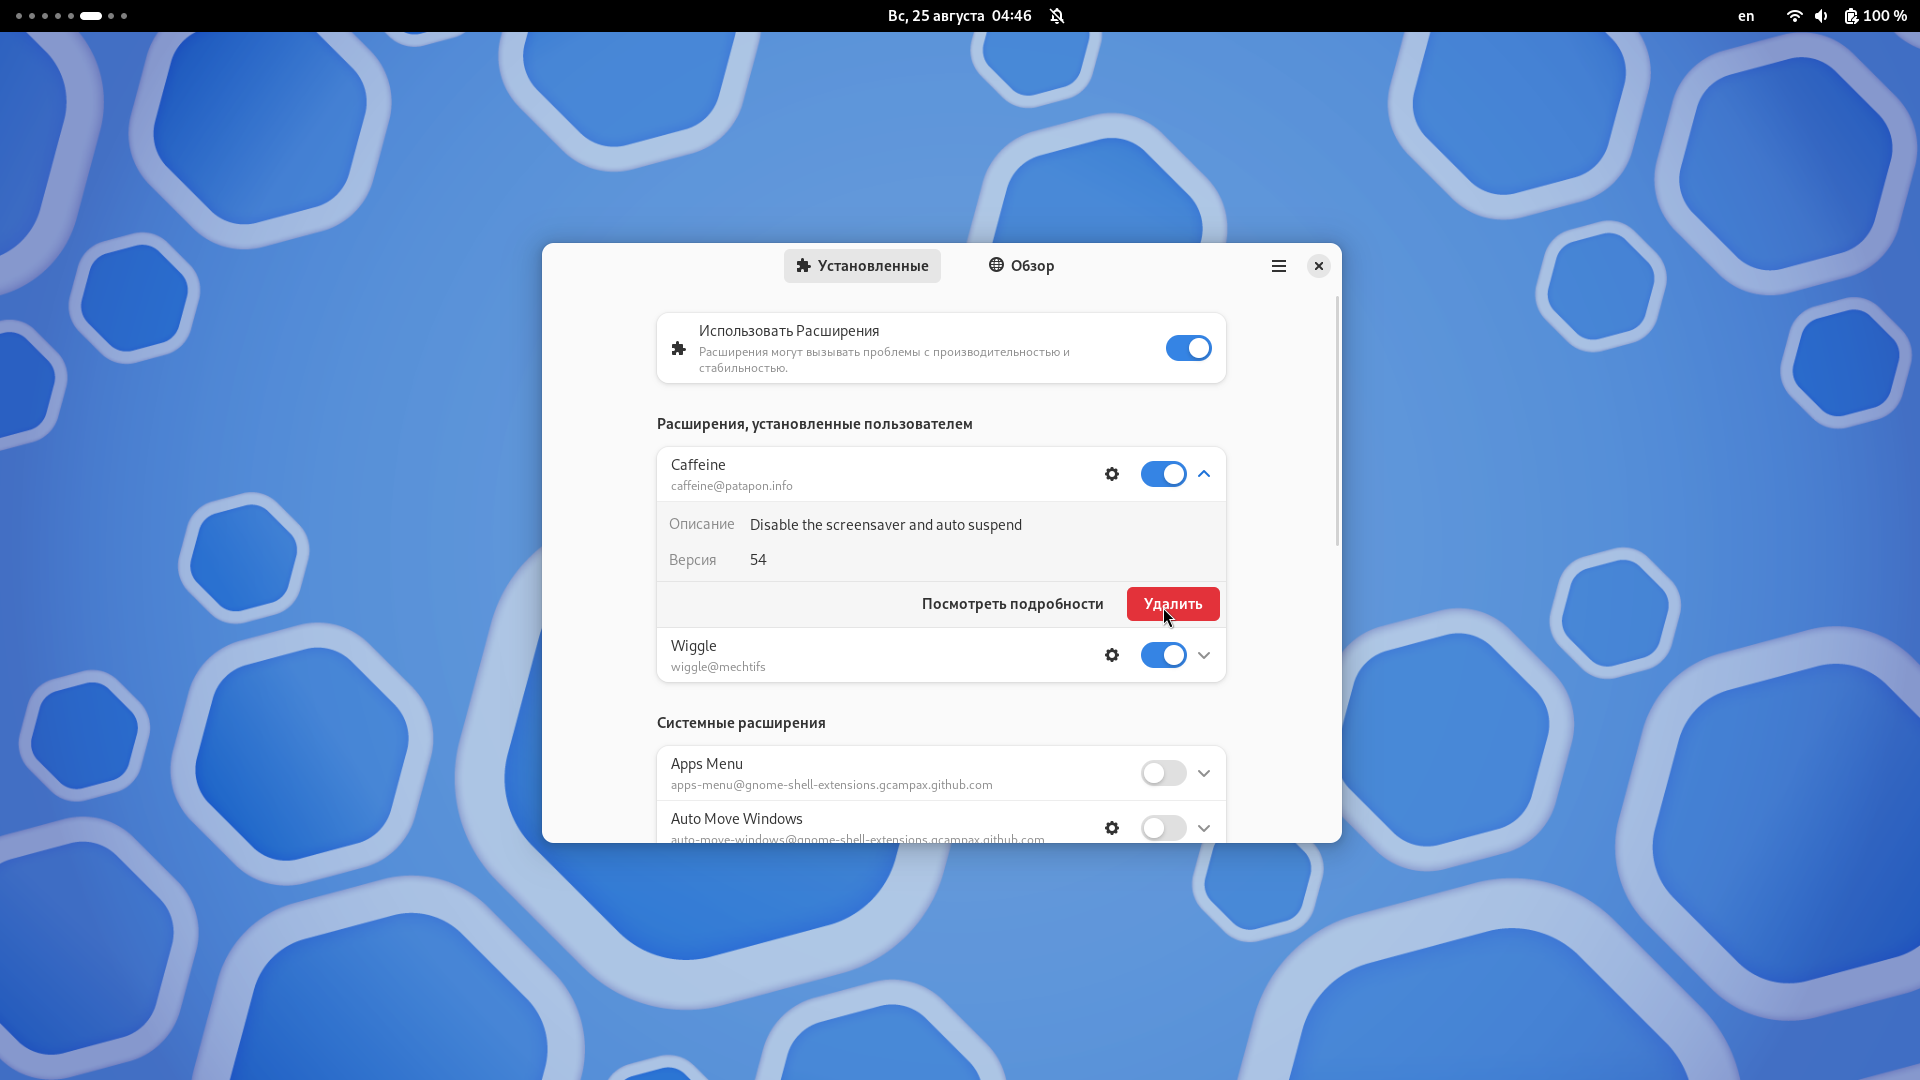Open Caffeine extension settings gear
Viewport: 1920px width, 1080px height.
click(x=1112, y=474)
